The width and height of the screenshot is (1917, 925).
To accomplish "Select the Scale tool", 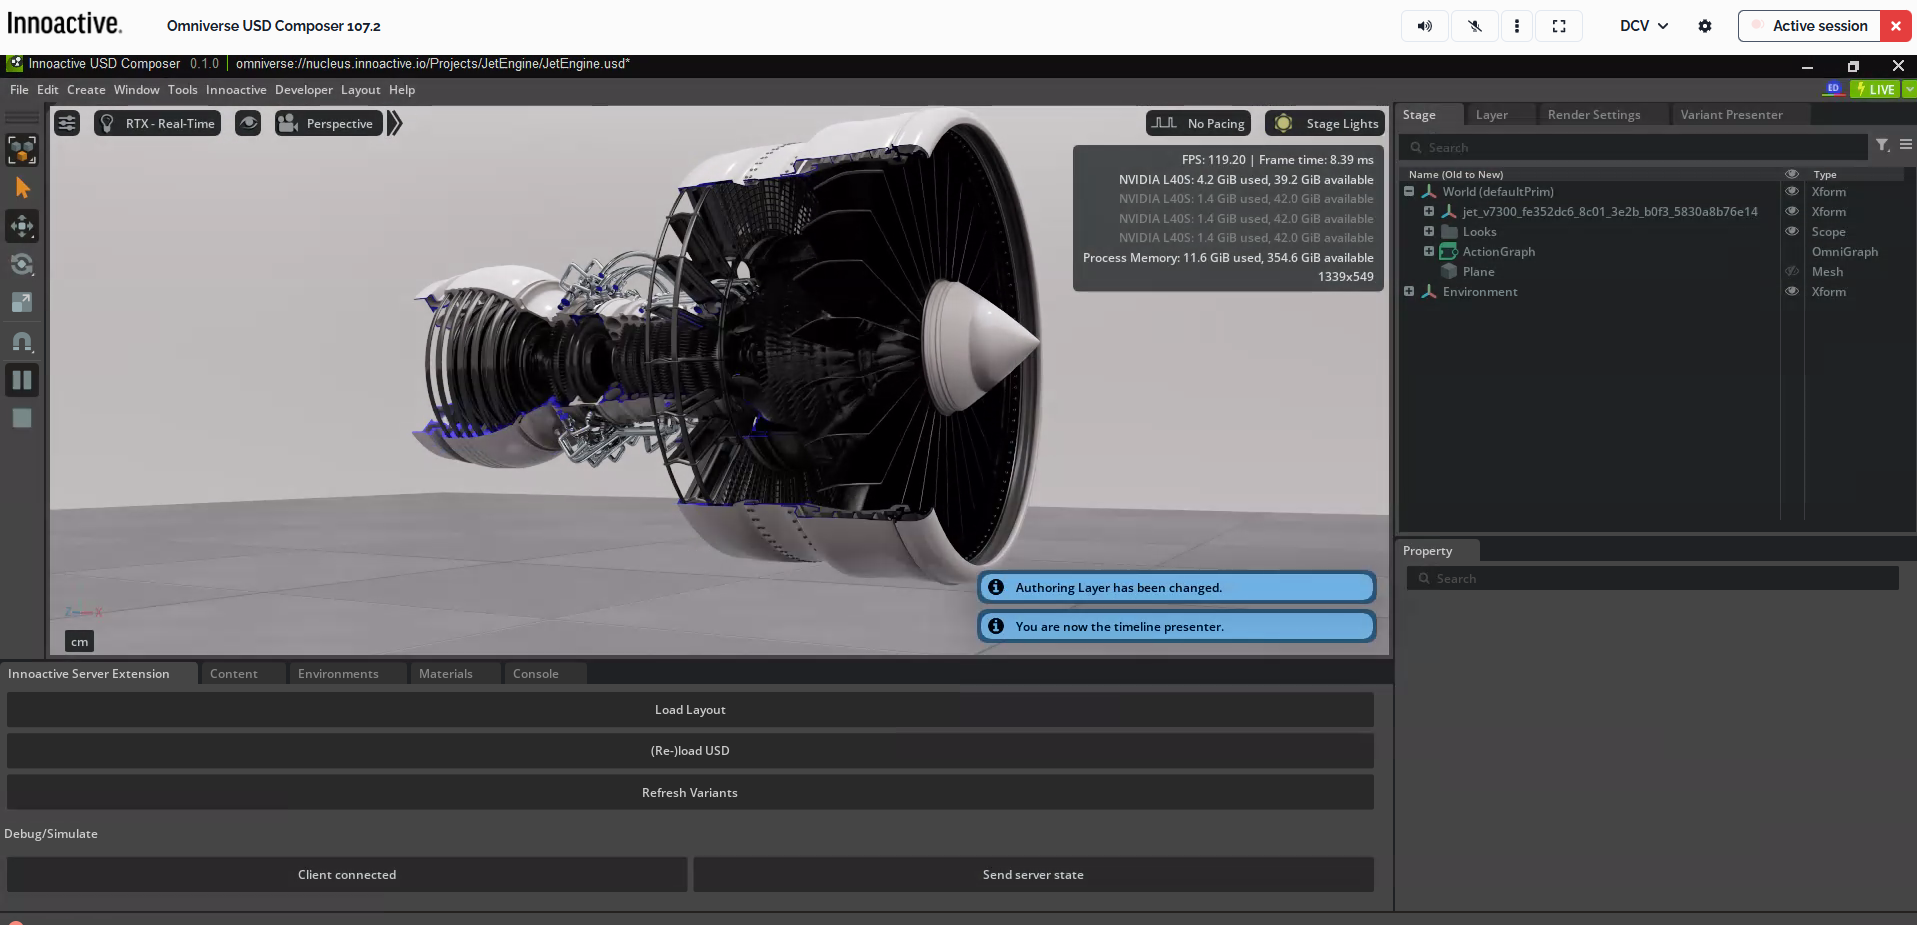I will (21, 302).
